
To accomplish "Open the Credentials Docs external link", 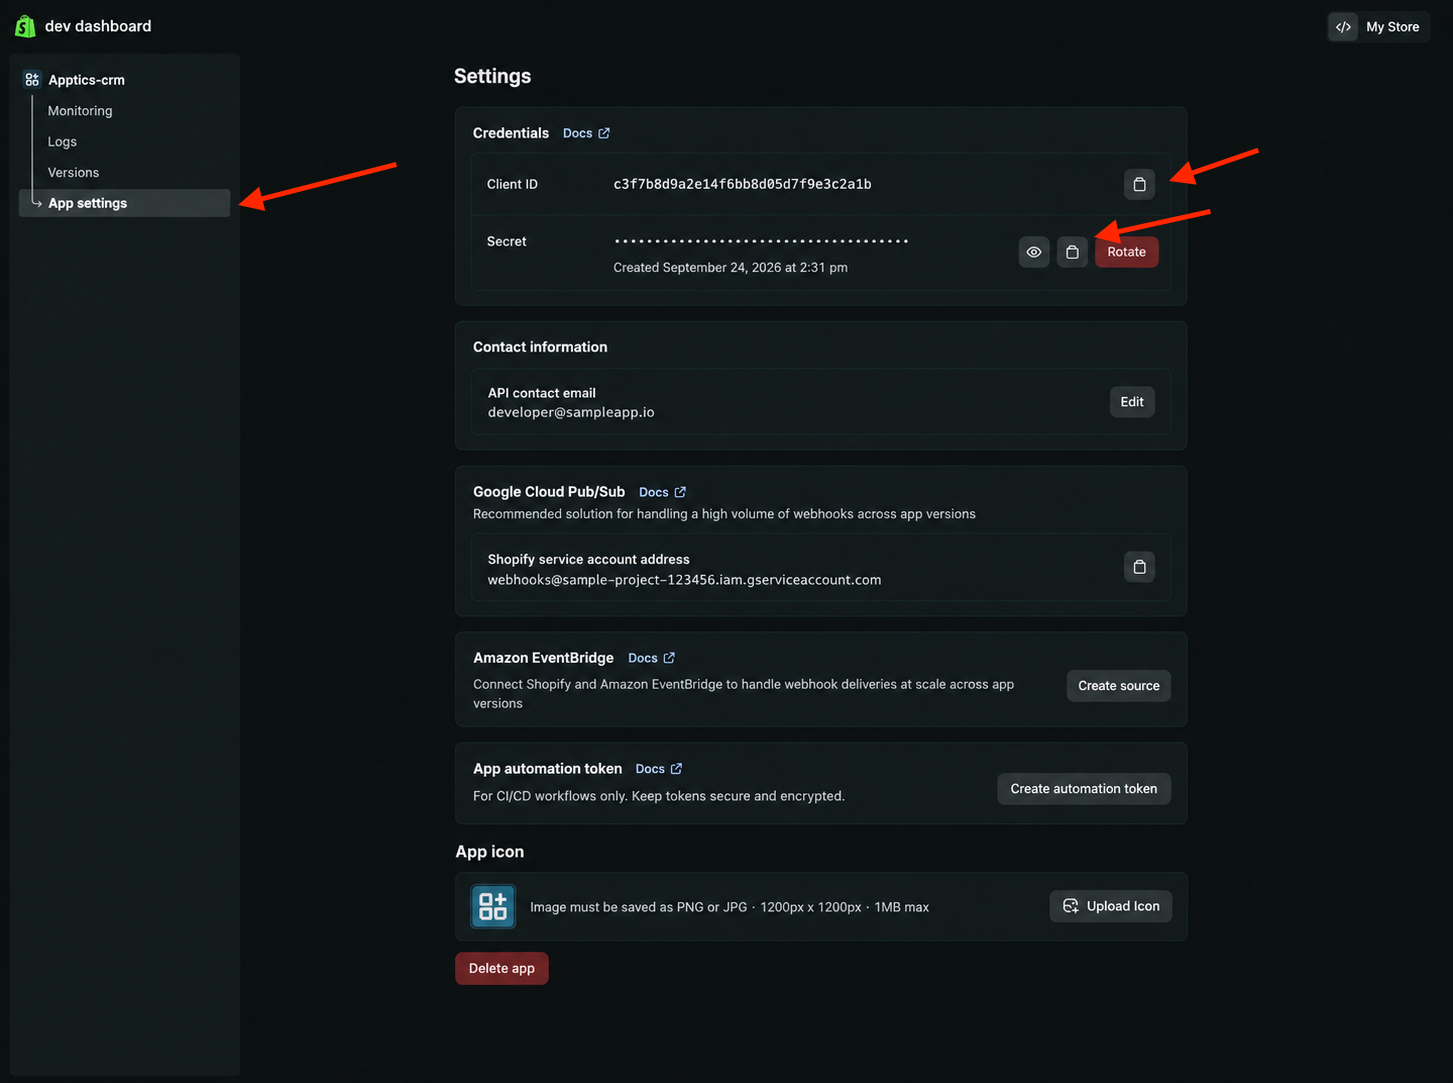I will pyautogui.click(x=586, y=133).
